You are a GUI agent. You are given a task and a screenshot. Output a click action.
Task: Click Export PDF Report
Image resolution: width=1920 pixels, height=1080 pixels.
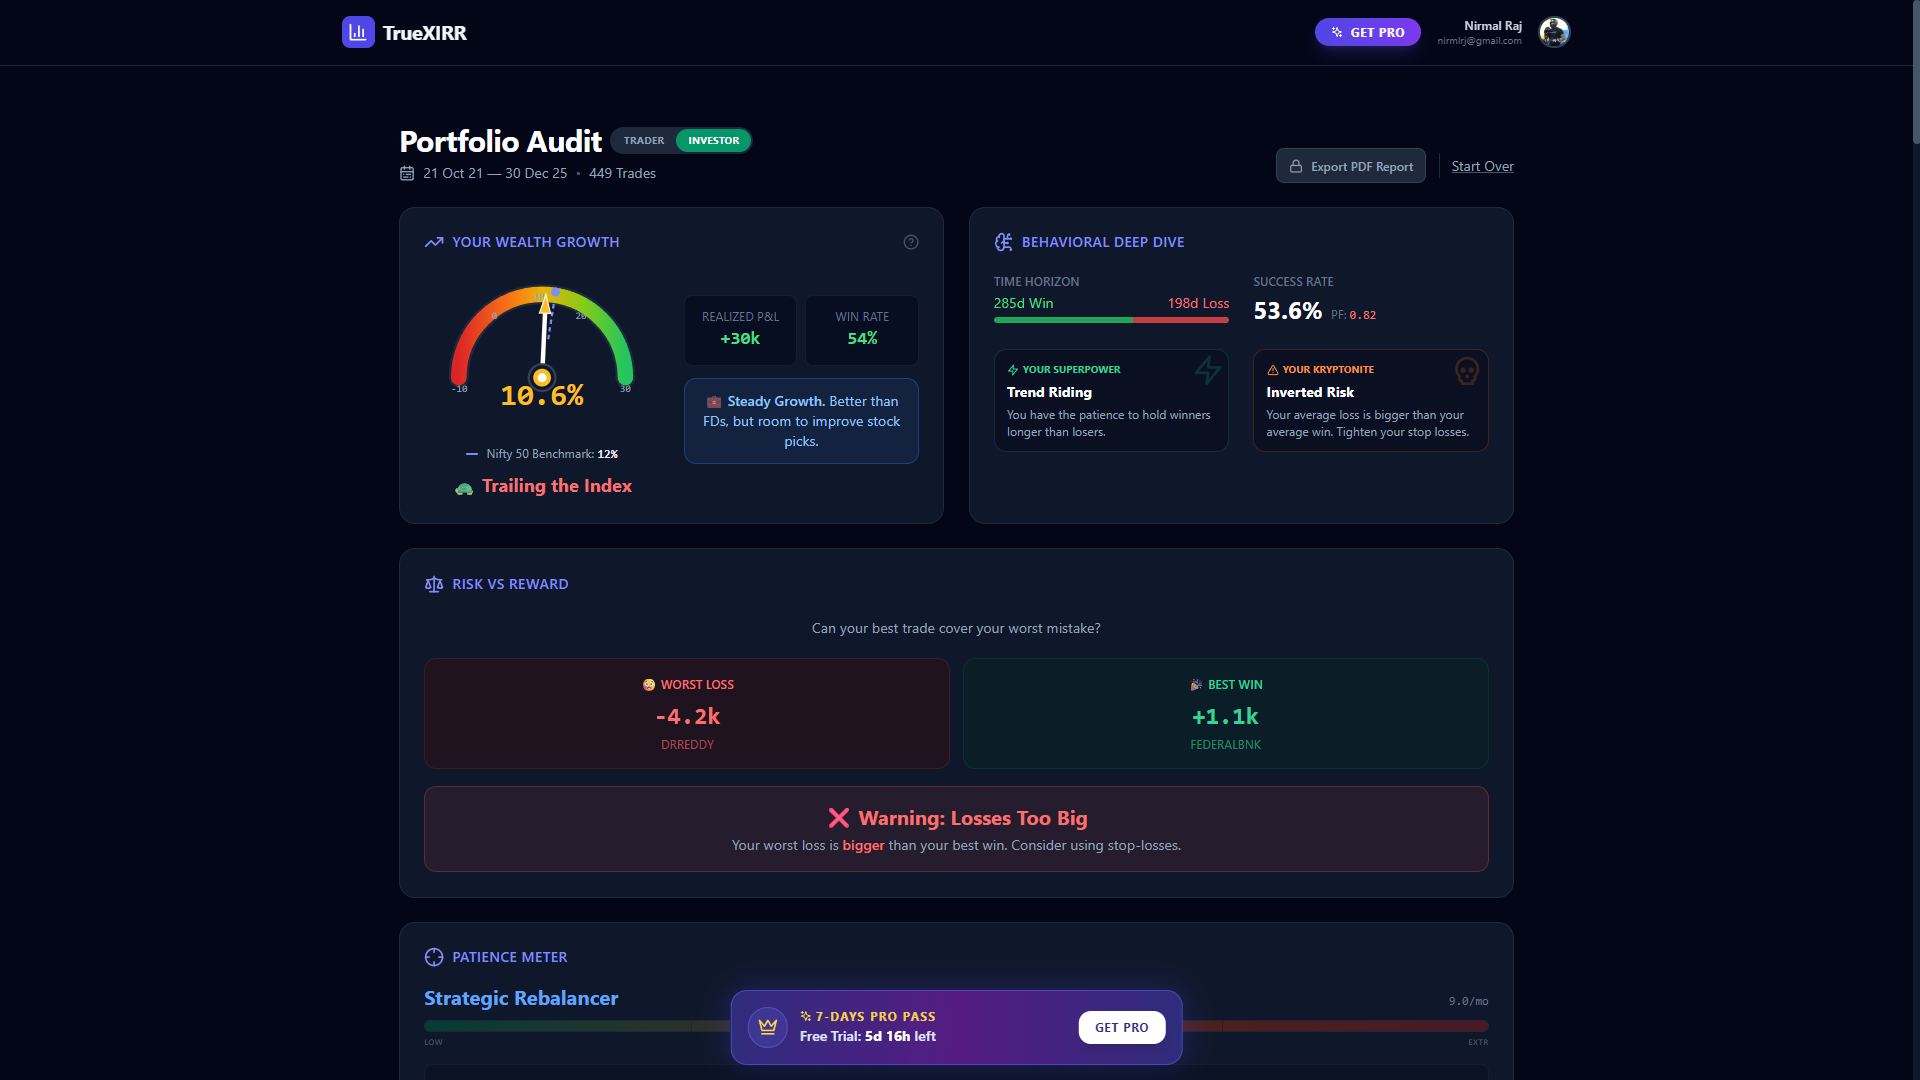point(1350,165)
